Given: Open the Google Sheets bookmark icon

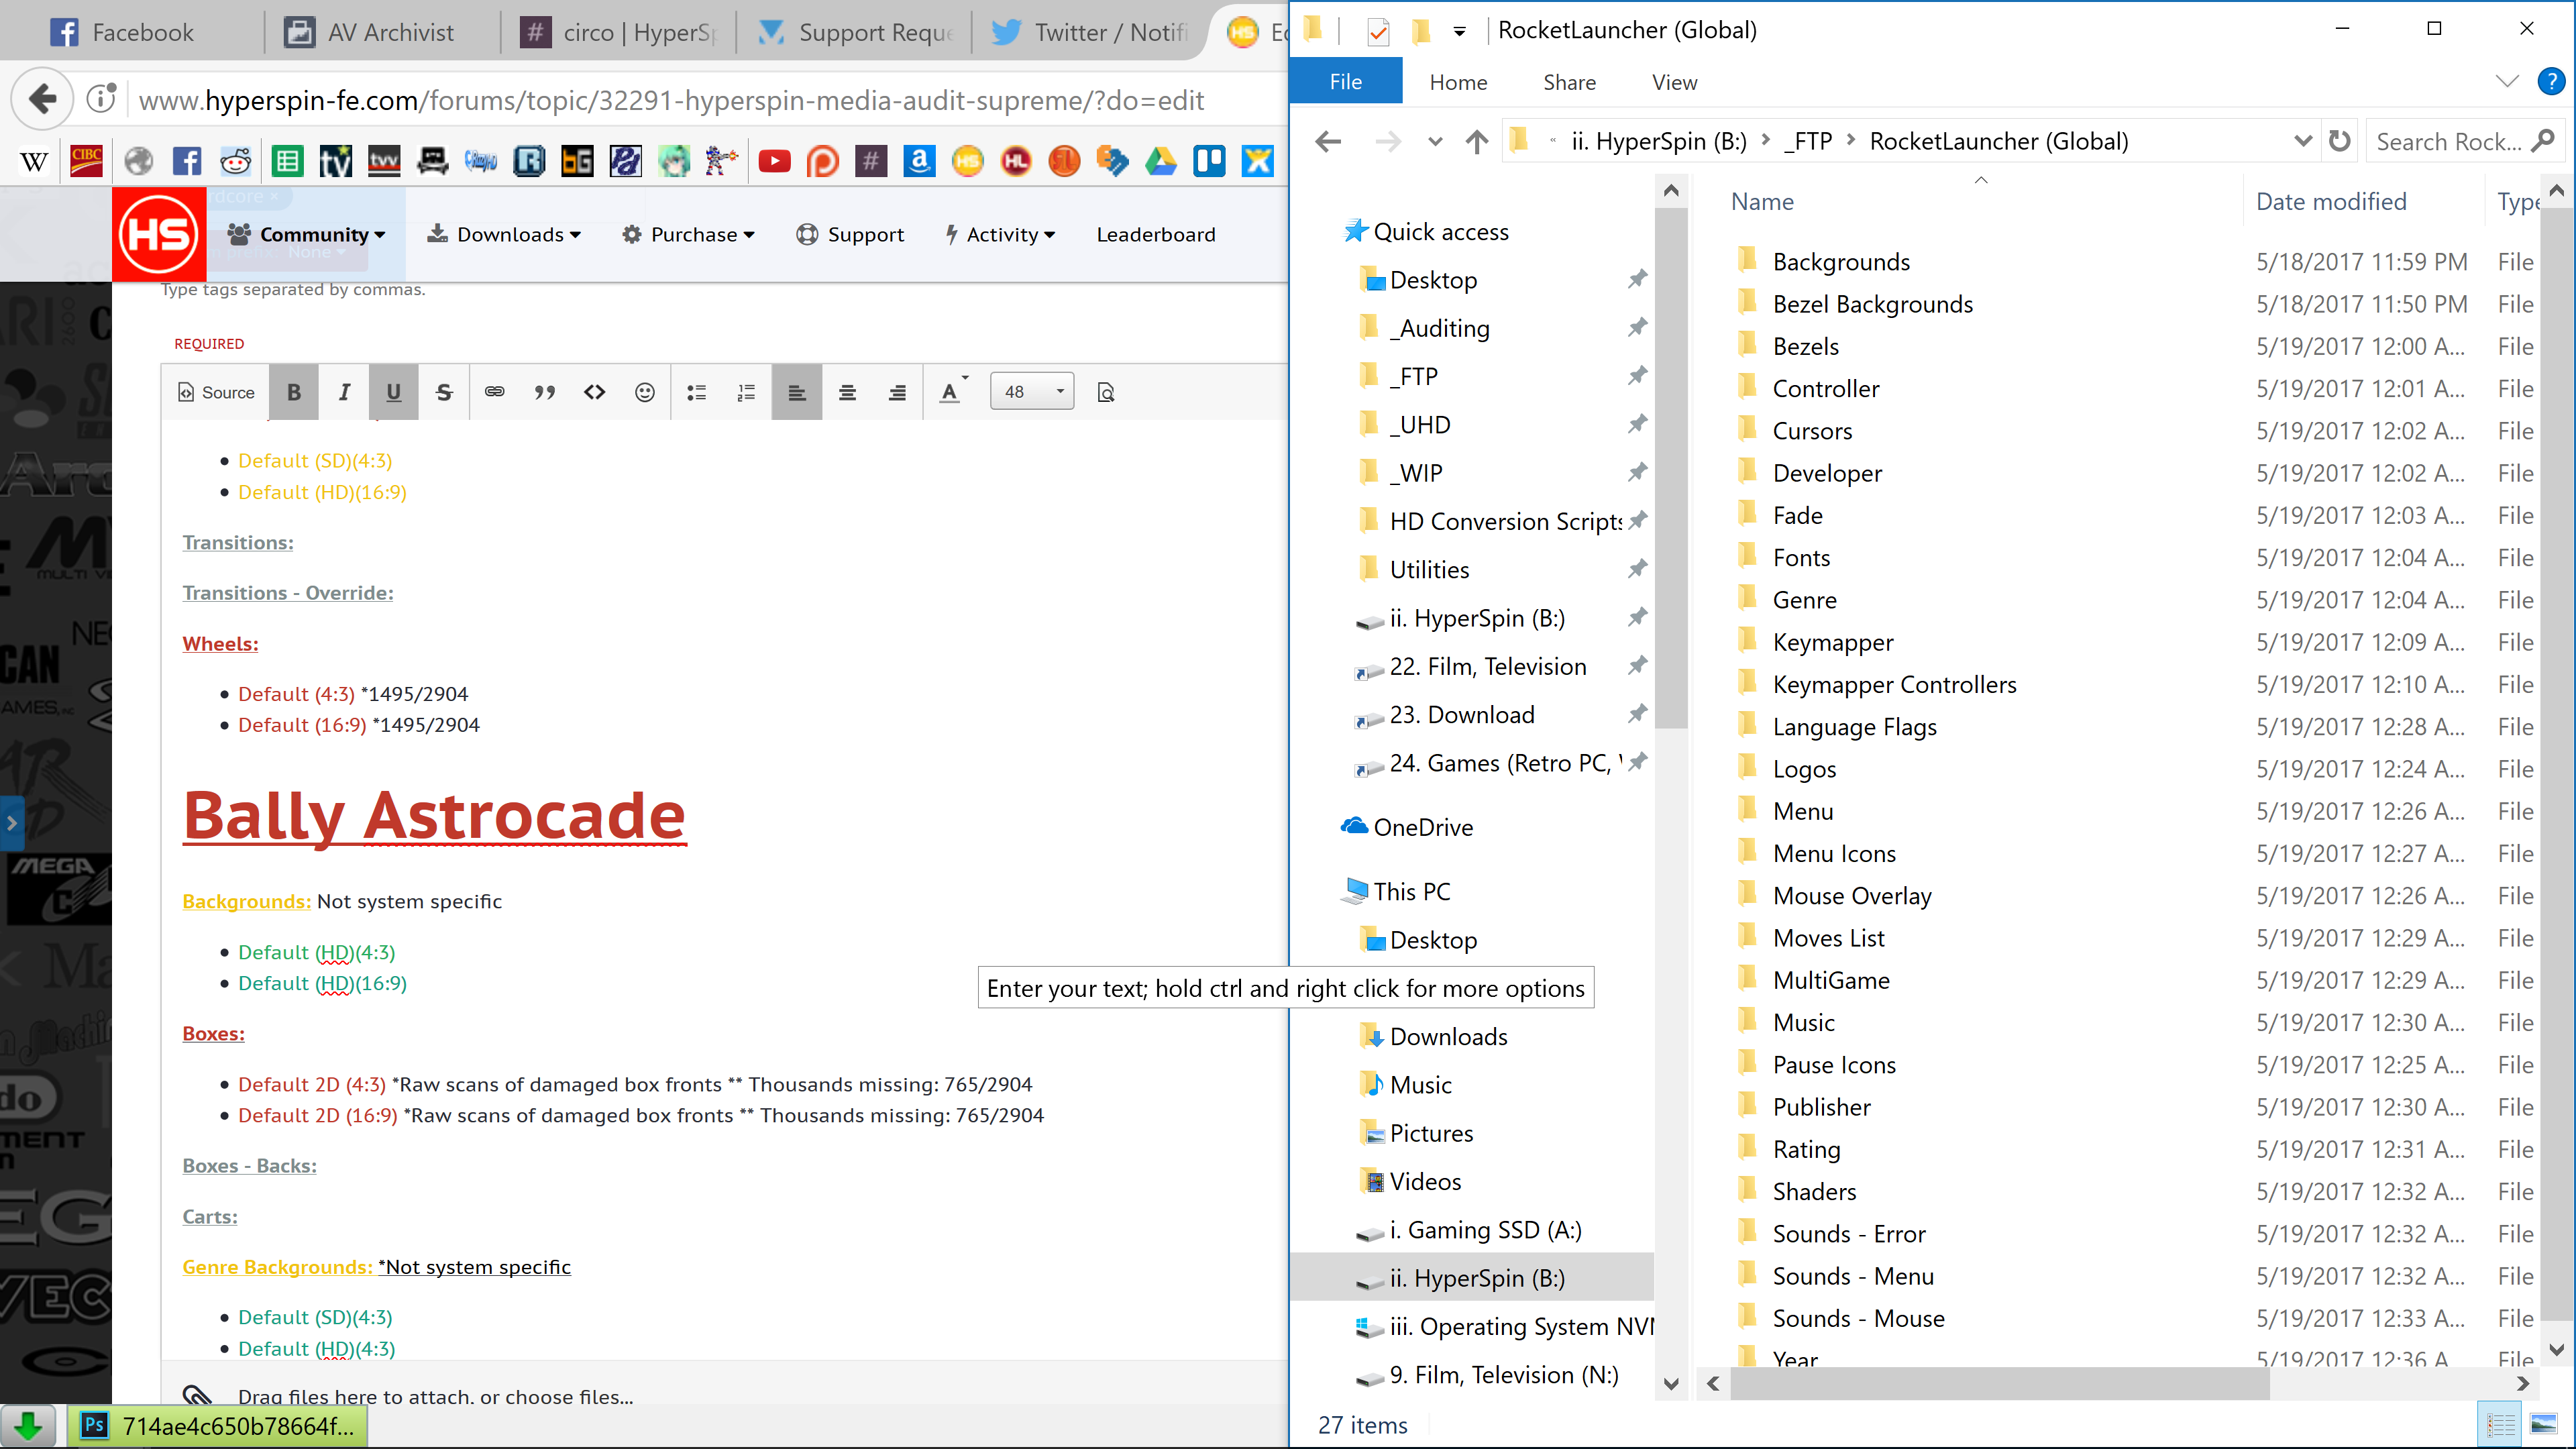Looking at the screenshot, I should coord(288,161).
